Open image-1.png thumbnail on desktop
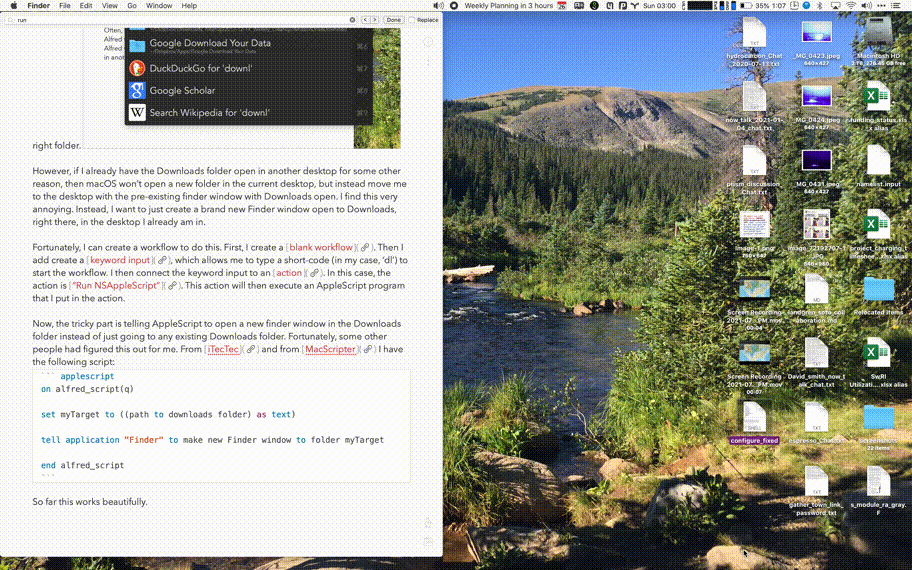Viewport: 912px width, 570px height. [754, 225]
